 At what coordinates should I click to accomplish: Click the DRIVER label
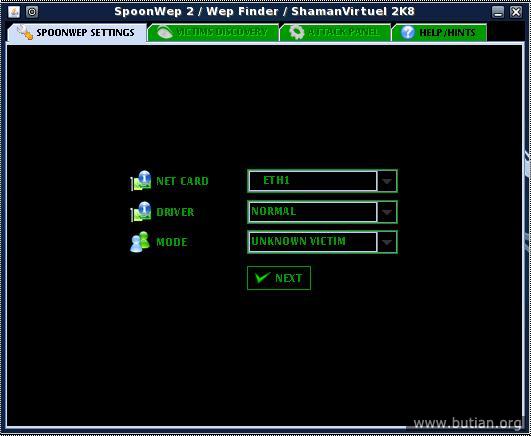tap(175, 212)
